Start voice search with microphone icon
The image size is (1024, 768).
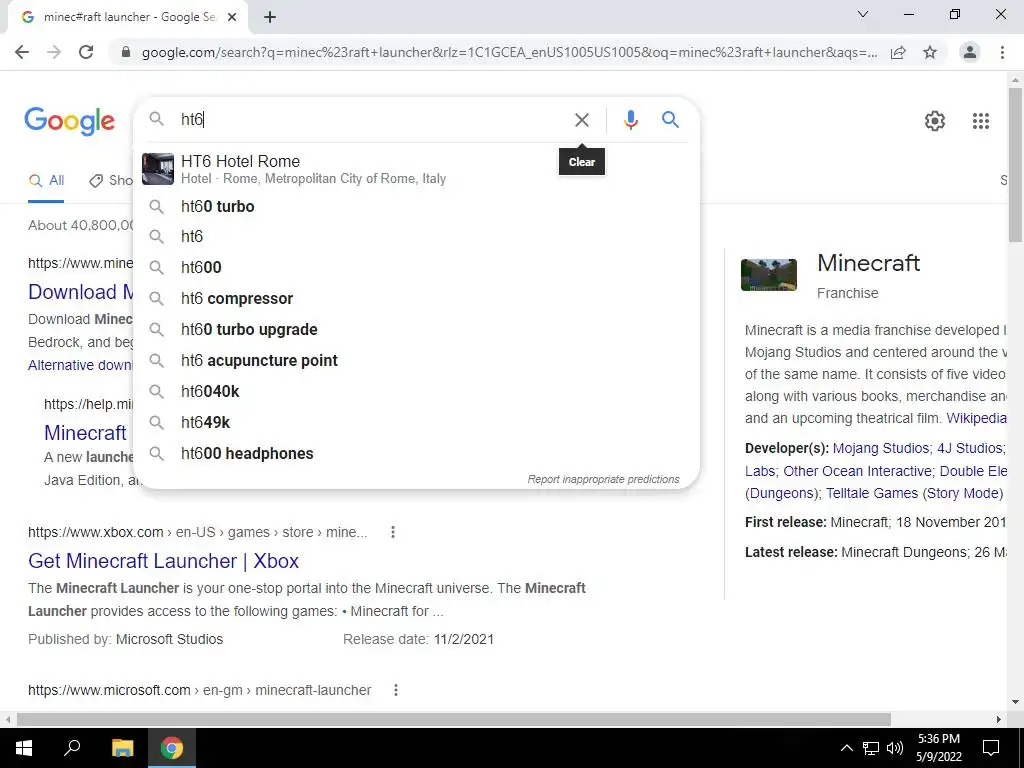[x=630, y=120]
